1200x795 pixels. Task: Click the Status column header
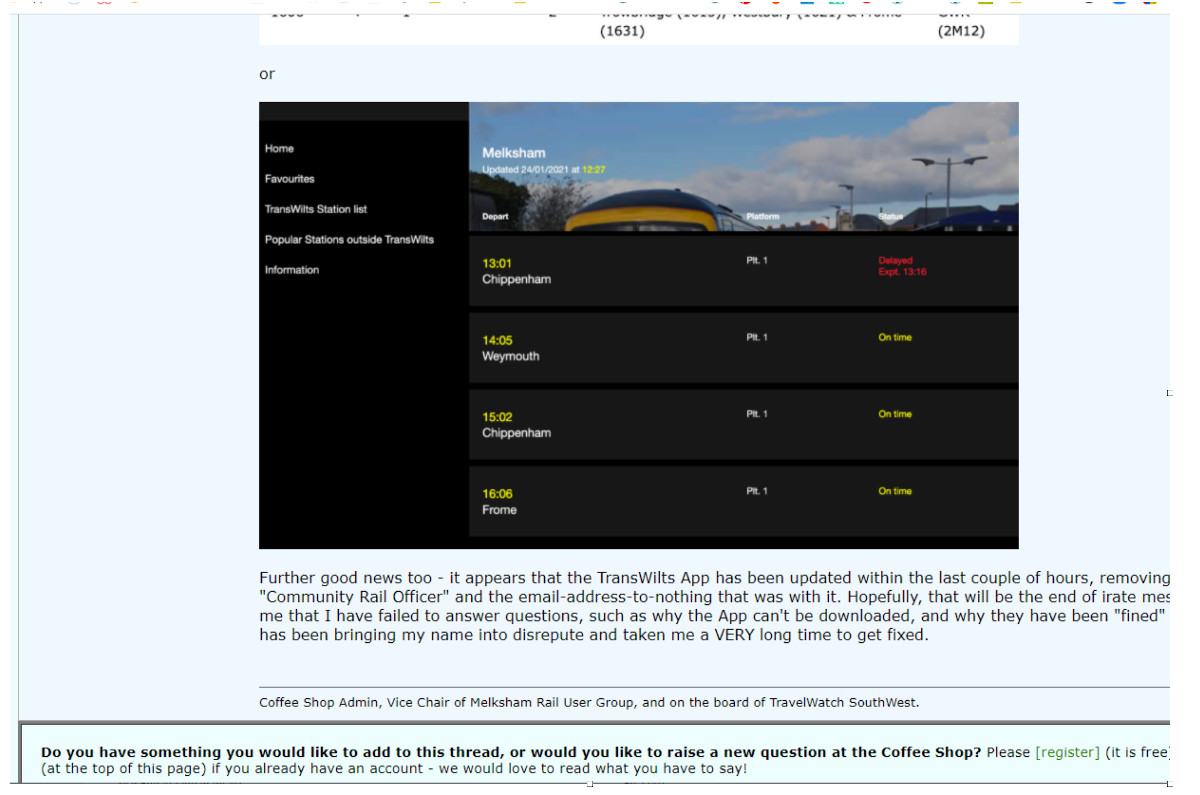point(890,217)
